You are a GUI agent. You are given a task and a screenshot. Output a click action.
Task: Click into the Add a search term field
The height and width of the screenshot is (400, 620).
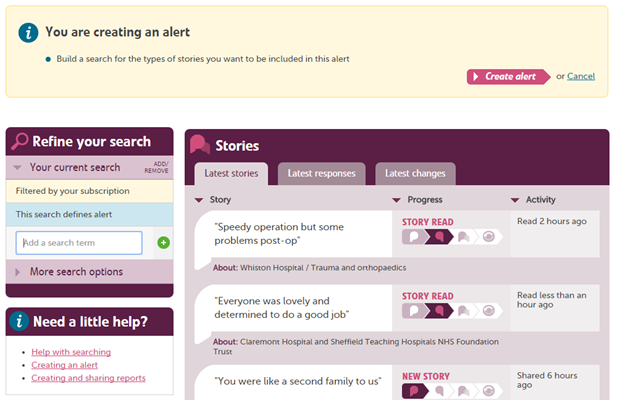point(79,243)
